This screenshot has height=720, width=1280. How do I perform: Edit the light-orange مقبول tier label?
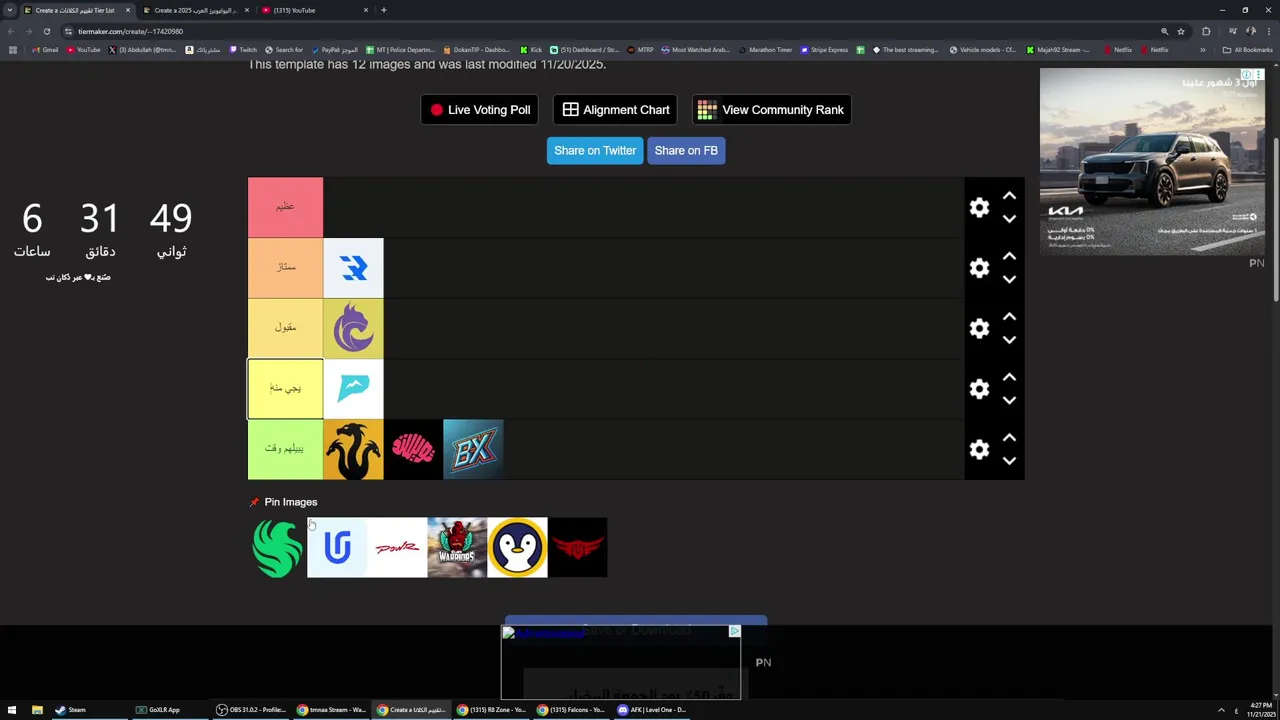(285, 328)
